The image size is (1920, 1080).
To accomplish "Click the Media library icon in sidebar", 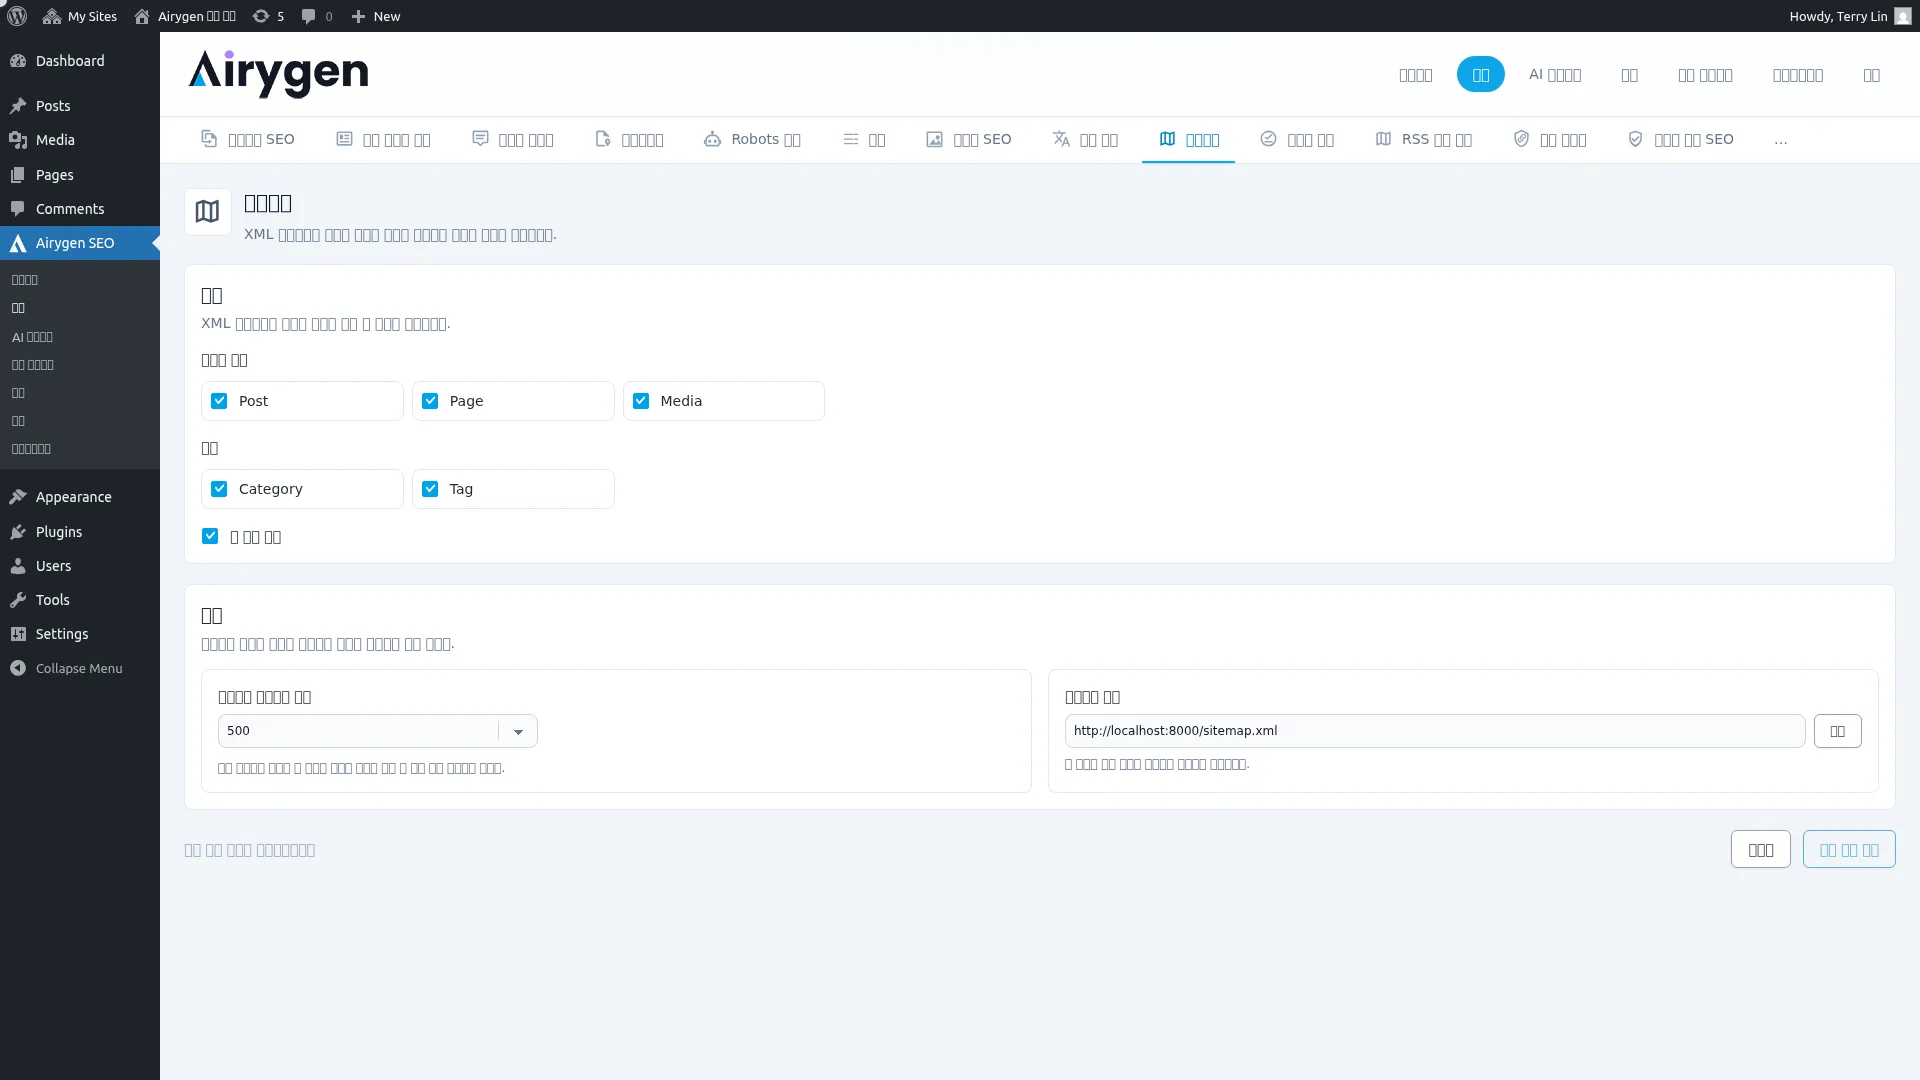I will [18, 140].
